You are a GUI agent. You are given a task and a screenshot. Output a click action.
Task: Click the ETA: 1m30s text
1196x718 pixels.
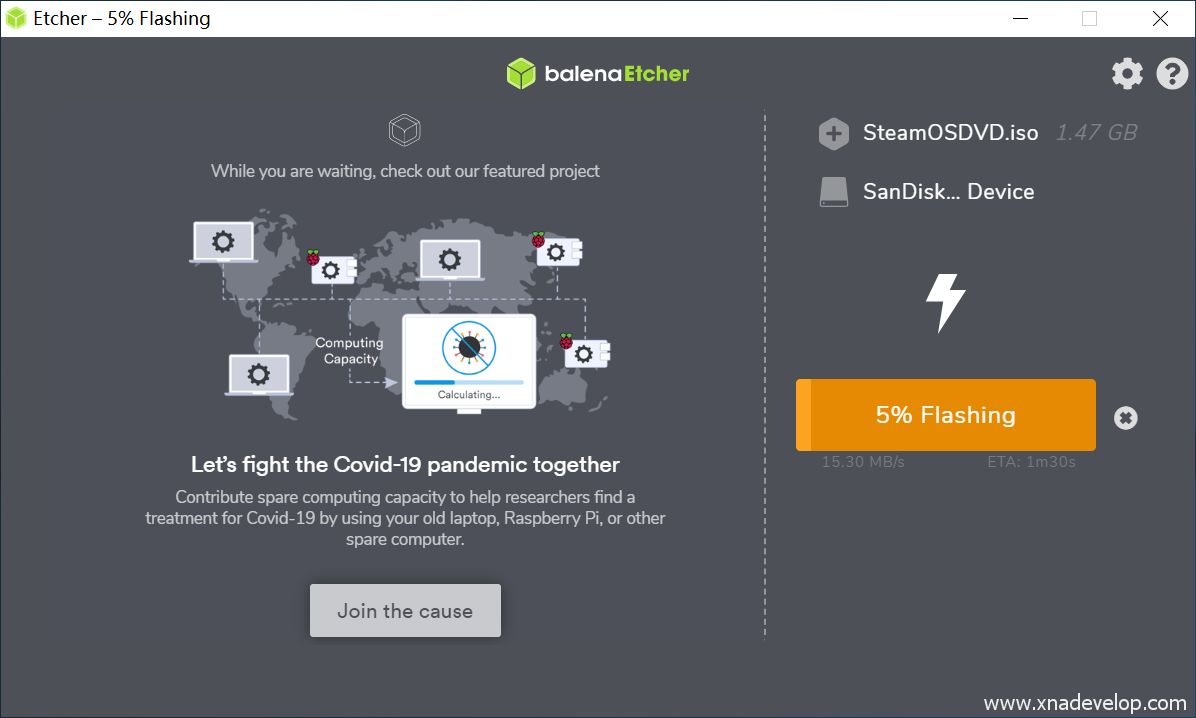[x=1031, y=462]
